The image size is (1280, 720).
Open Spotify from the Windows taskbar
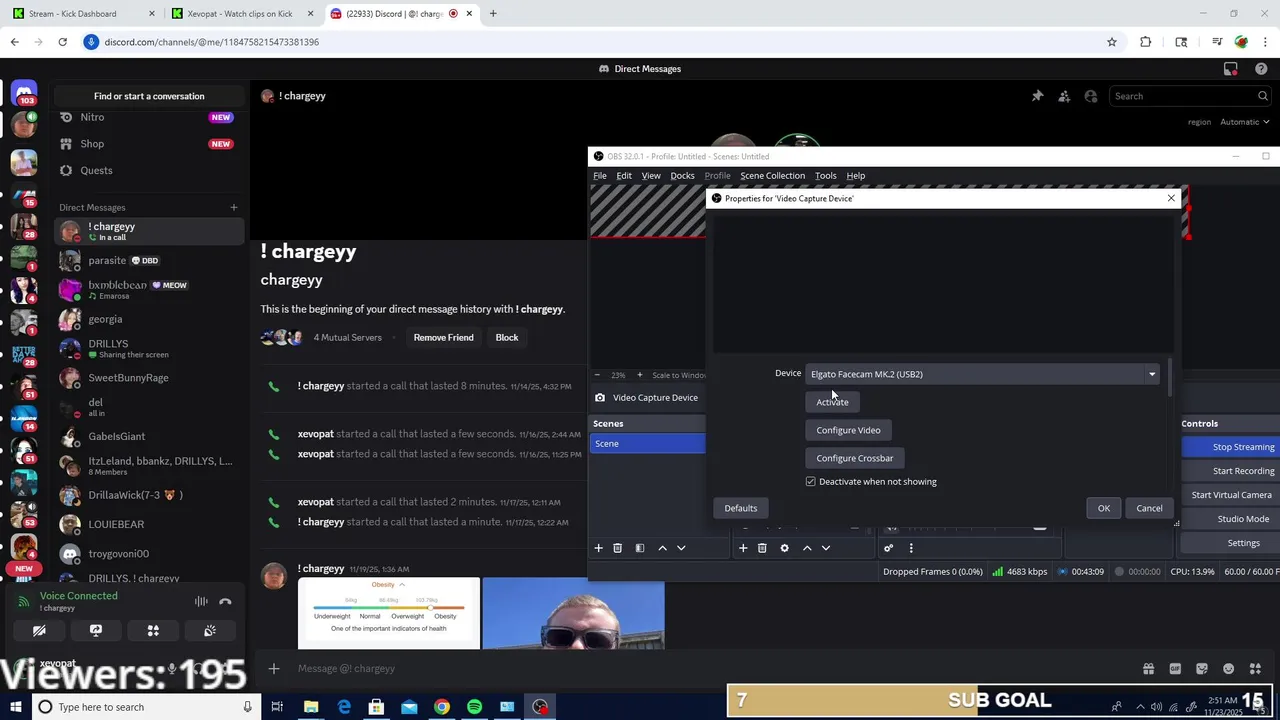click(x=474, y=707)
